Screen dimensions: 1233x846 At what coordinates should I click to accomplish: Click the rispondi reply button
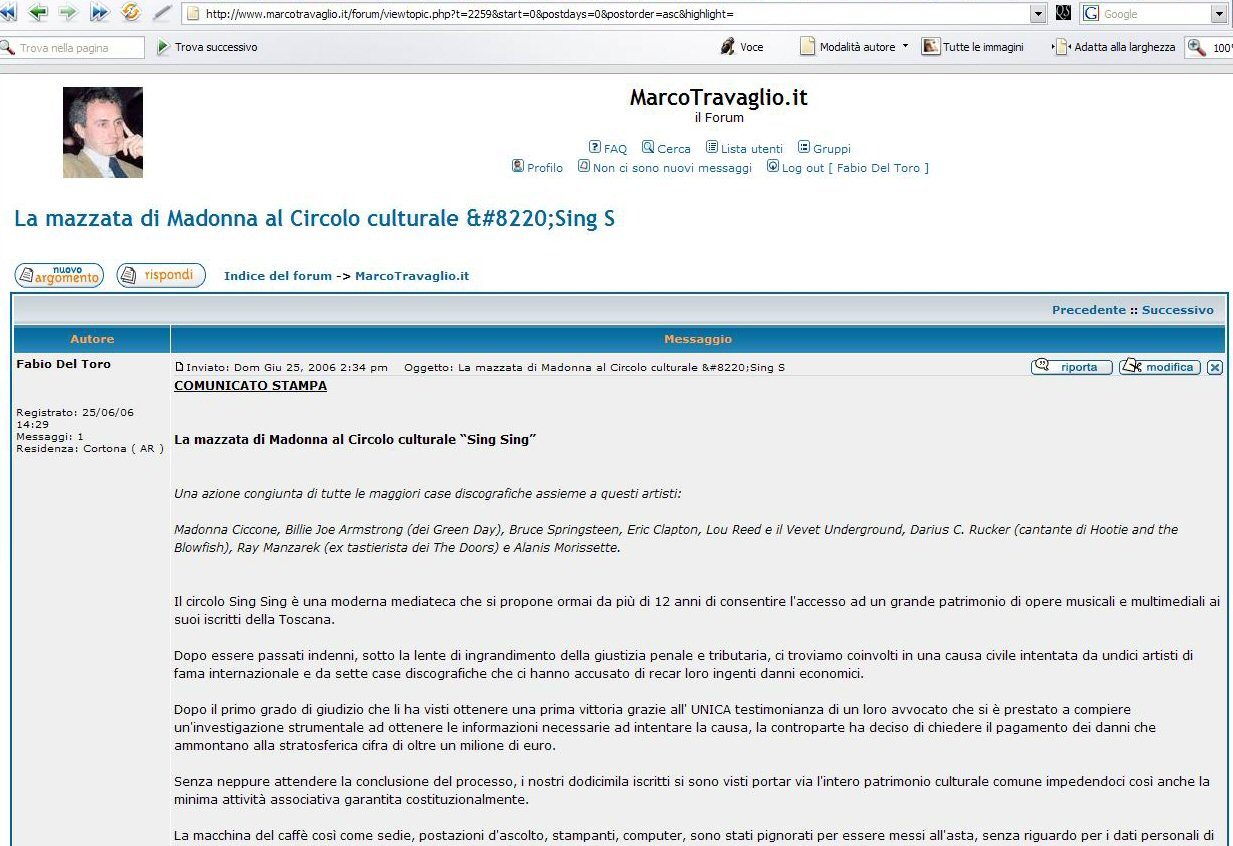pos(161,275)
